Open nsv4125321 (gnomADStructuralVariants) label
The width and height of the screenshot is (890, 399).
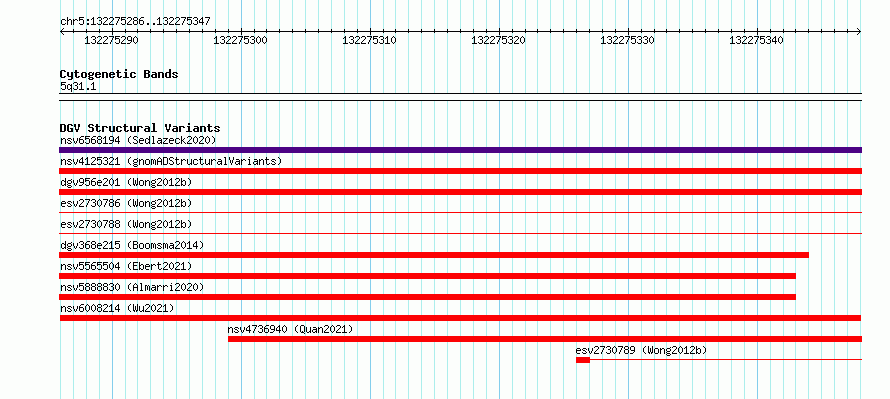tap(171, 161)
